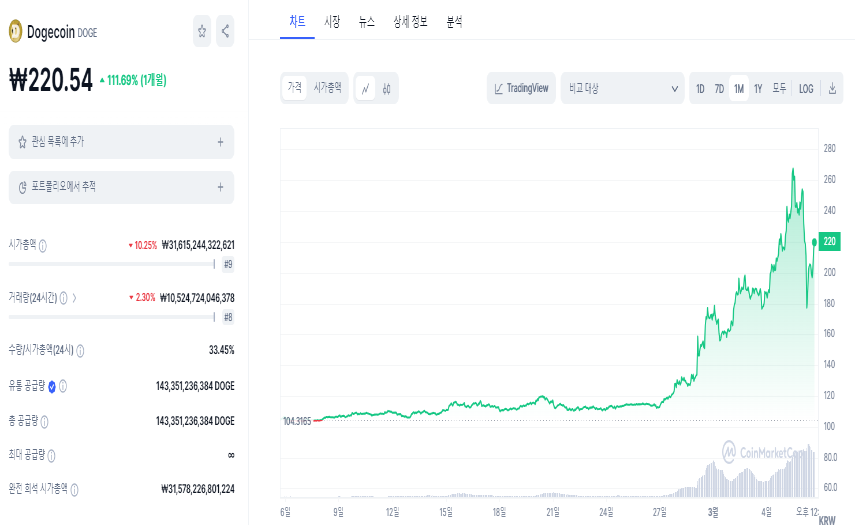Open the 비교 대상 dropdown
This screenshot has width=855, height=525.
tap(622, 88)
